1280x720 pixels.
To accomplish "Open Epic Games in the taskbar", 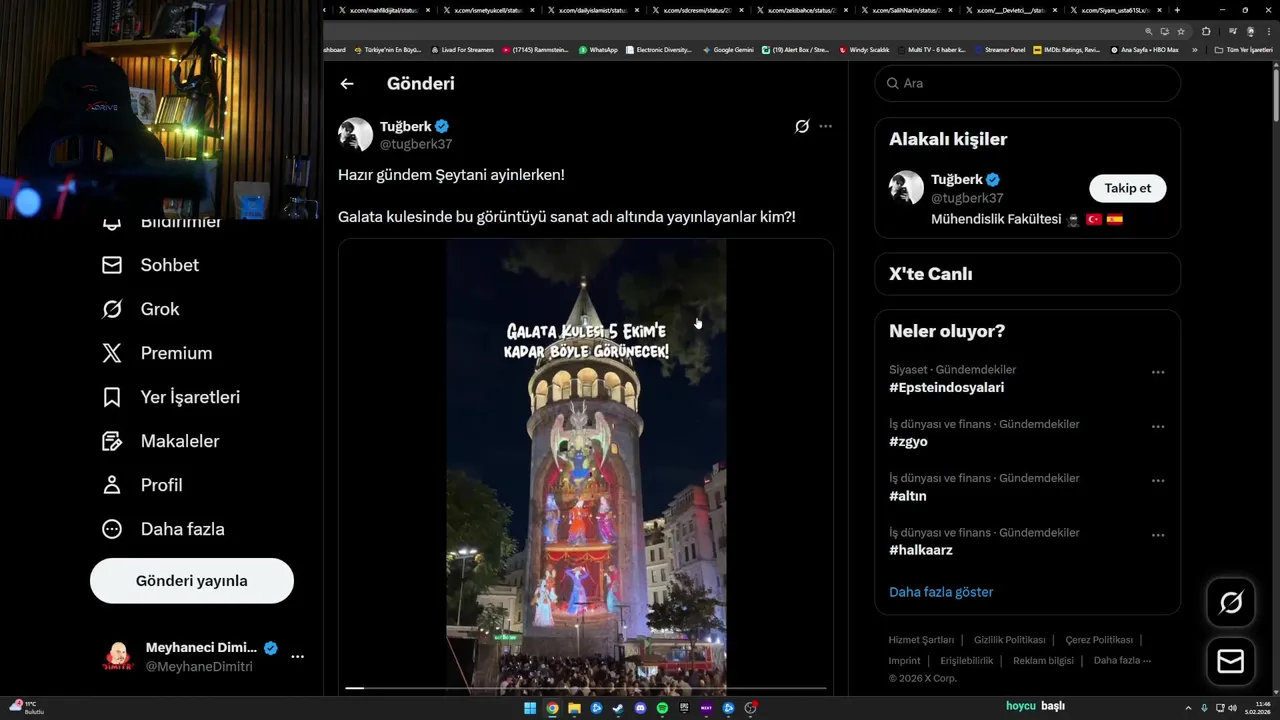I will point(684,708).
